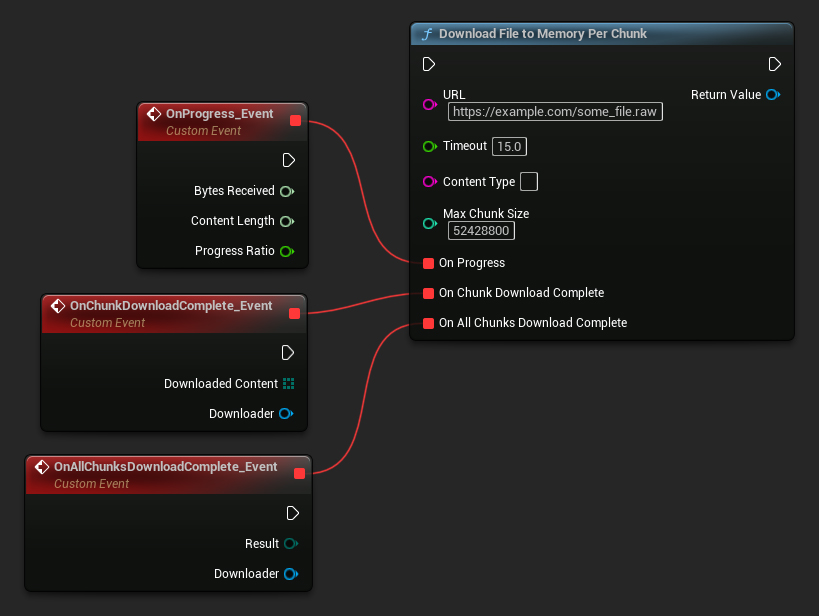
Task: Click the function icon on Download File node
Action: point(427,33)
